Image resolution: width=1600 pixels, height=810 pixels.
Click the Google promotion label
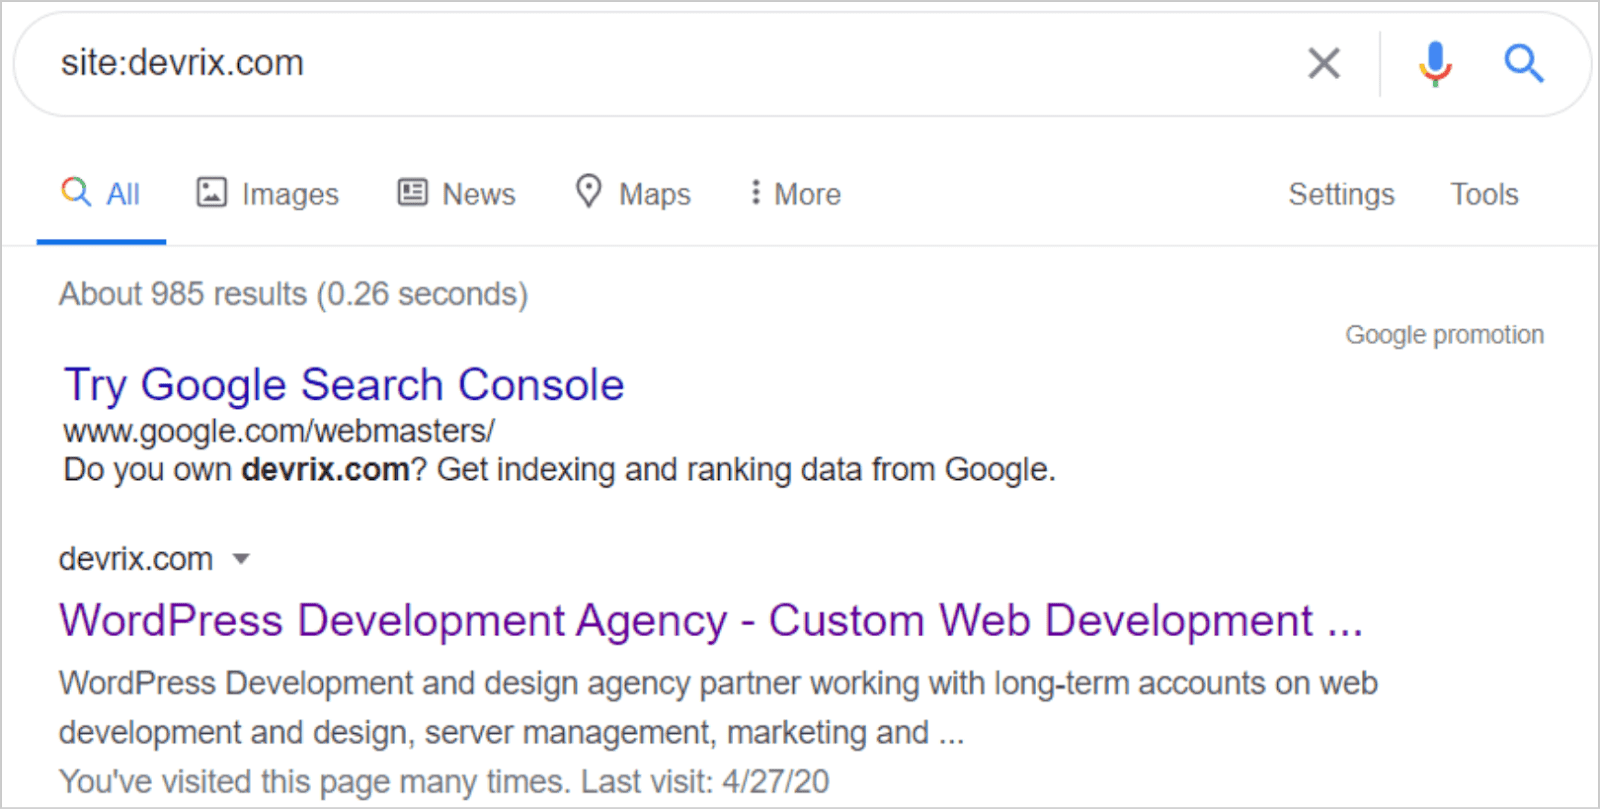tap(1444, 335)
